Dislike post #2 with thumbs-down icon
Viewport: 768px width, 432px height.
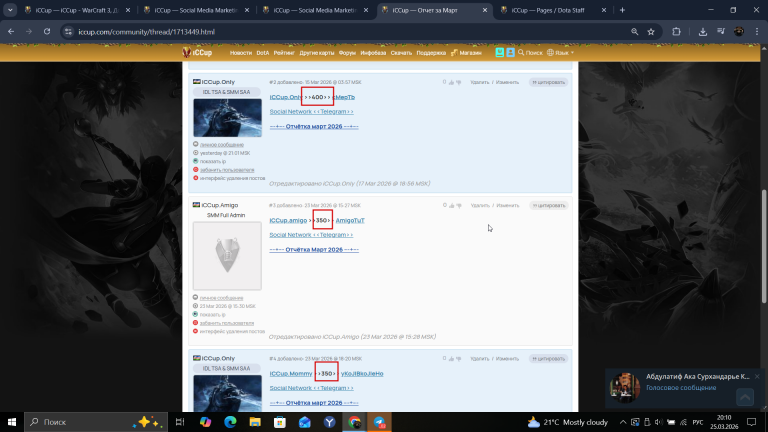pos(458,82)
